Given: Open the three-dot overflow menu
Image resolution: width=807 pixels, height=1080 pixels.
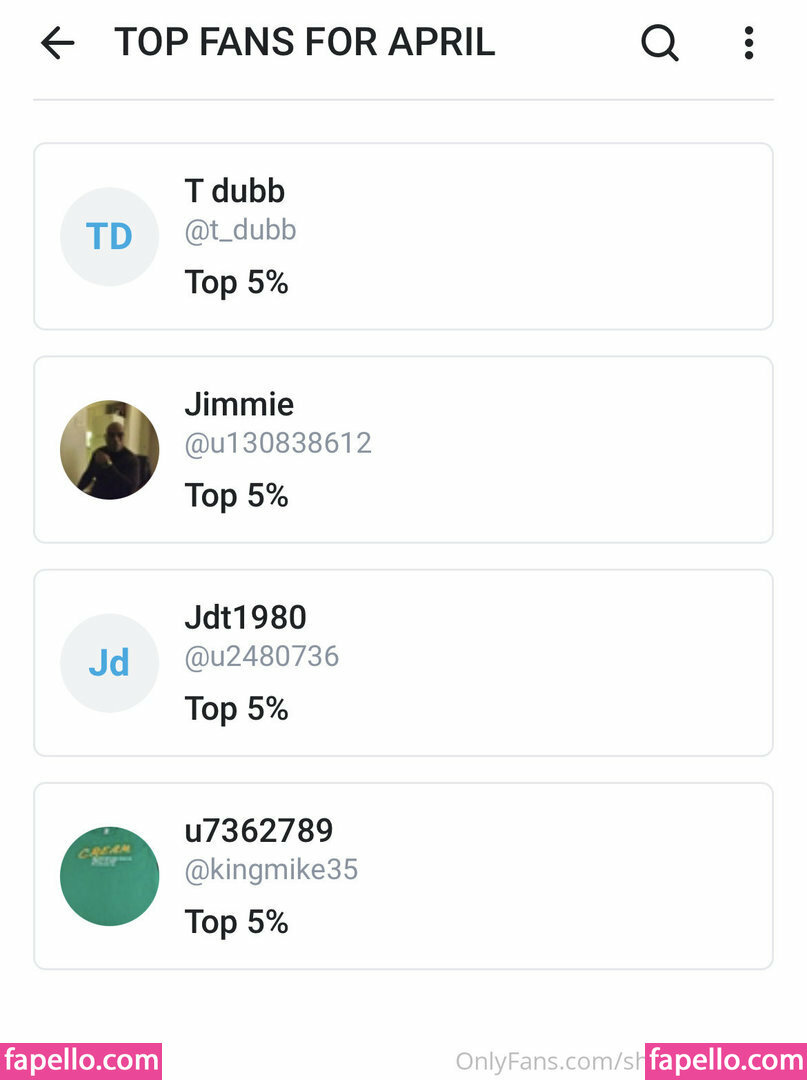Looking at the screenshot, I should 749,43.
